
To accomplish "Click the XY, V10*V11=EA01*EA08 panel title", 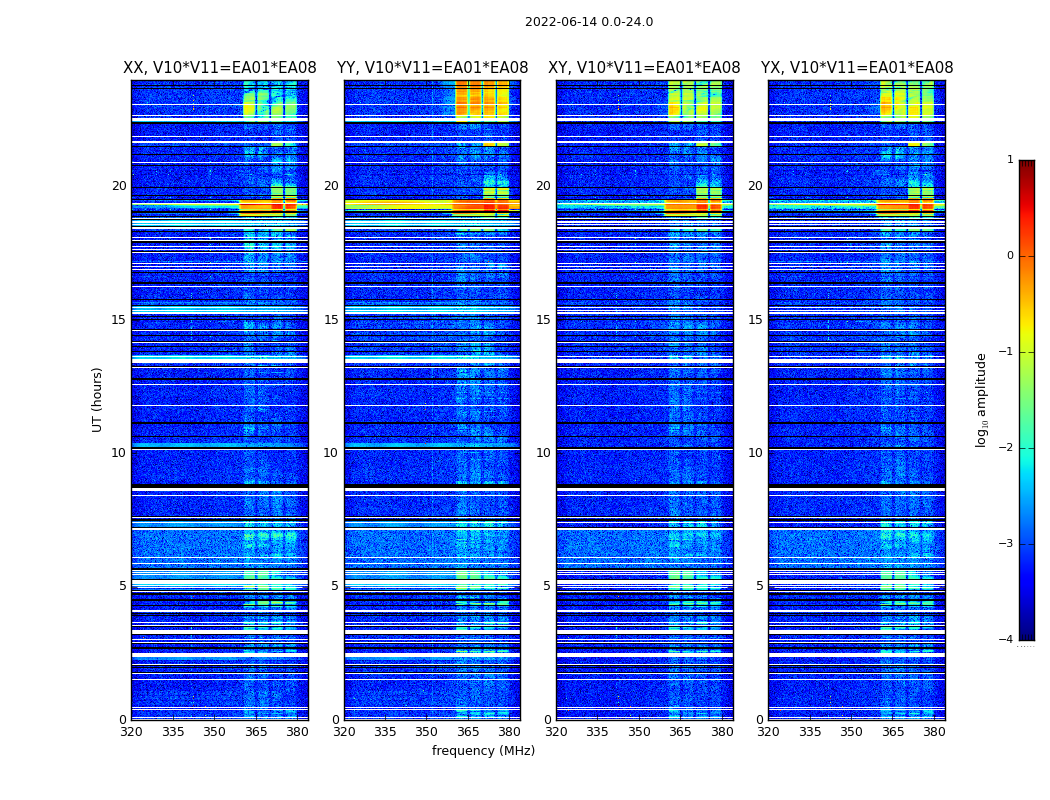I will pos(644,68).
